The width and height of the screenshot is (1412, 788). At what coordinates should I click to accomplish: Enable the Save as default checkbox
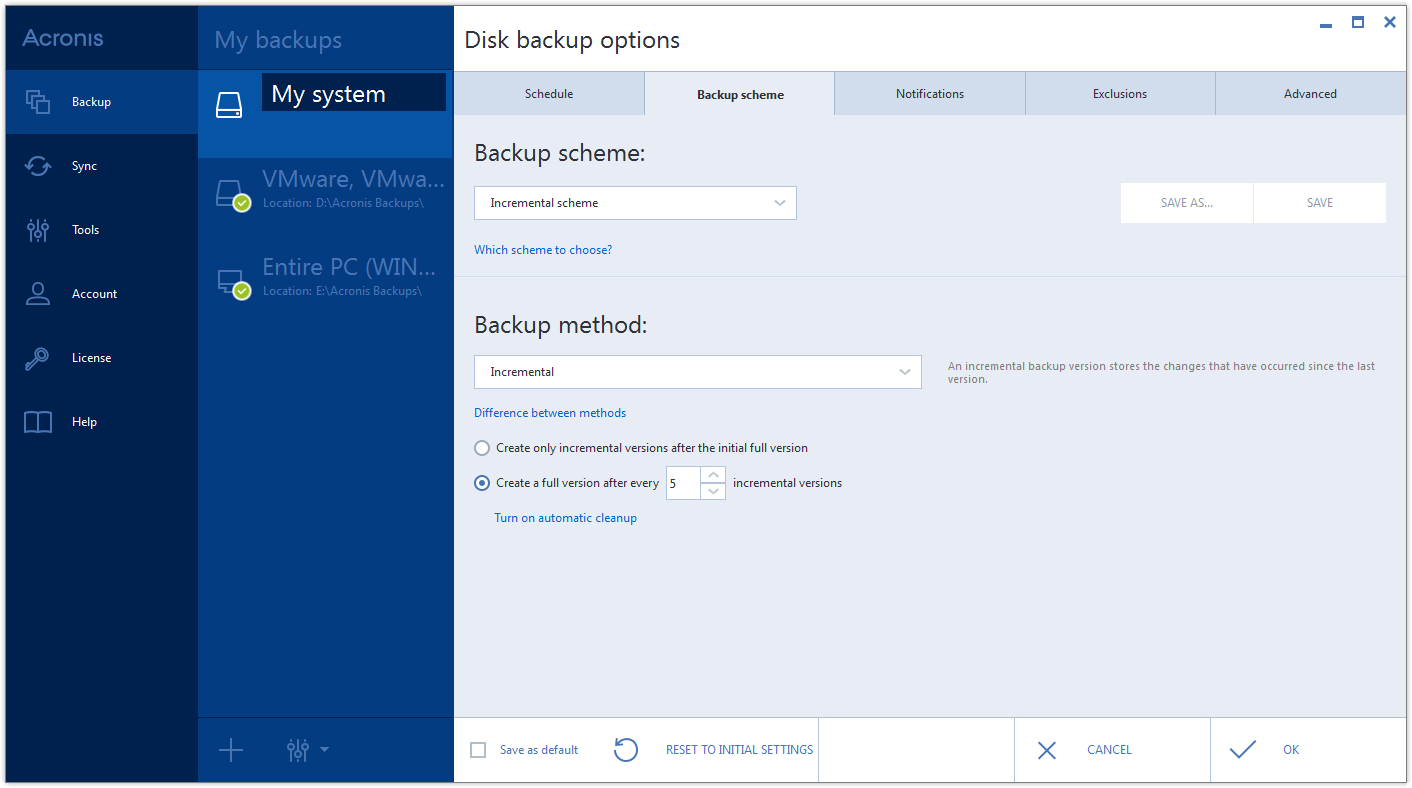coord(478,750)
